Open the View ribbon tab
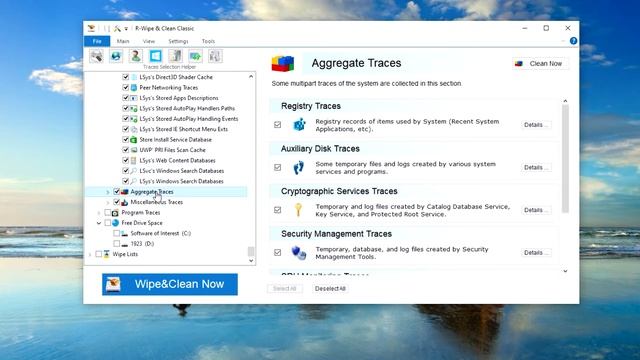640x360 pixels. point(149,41)
